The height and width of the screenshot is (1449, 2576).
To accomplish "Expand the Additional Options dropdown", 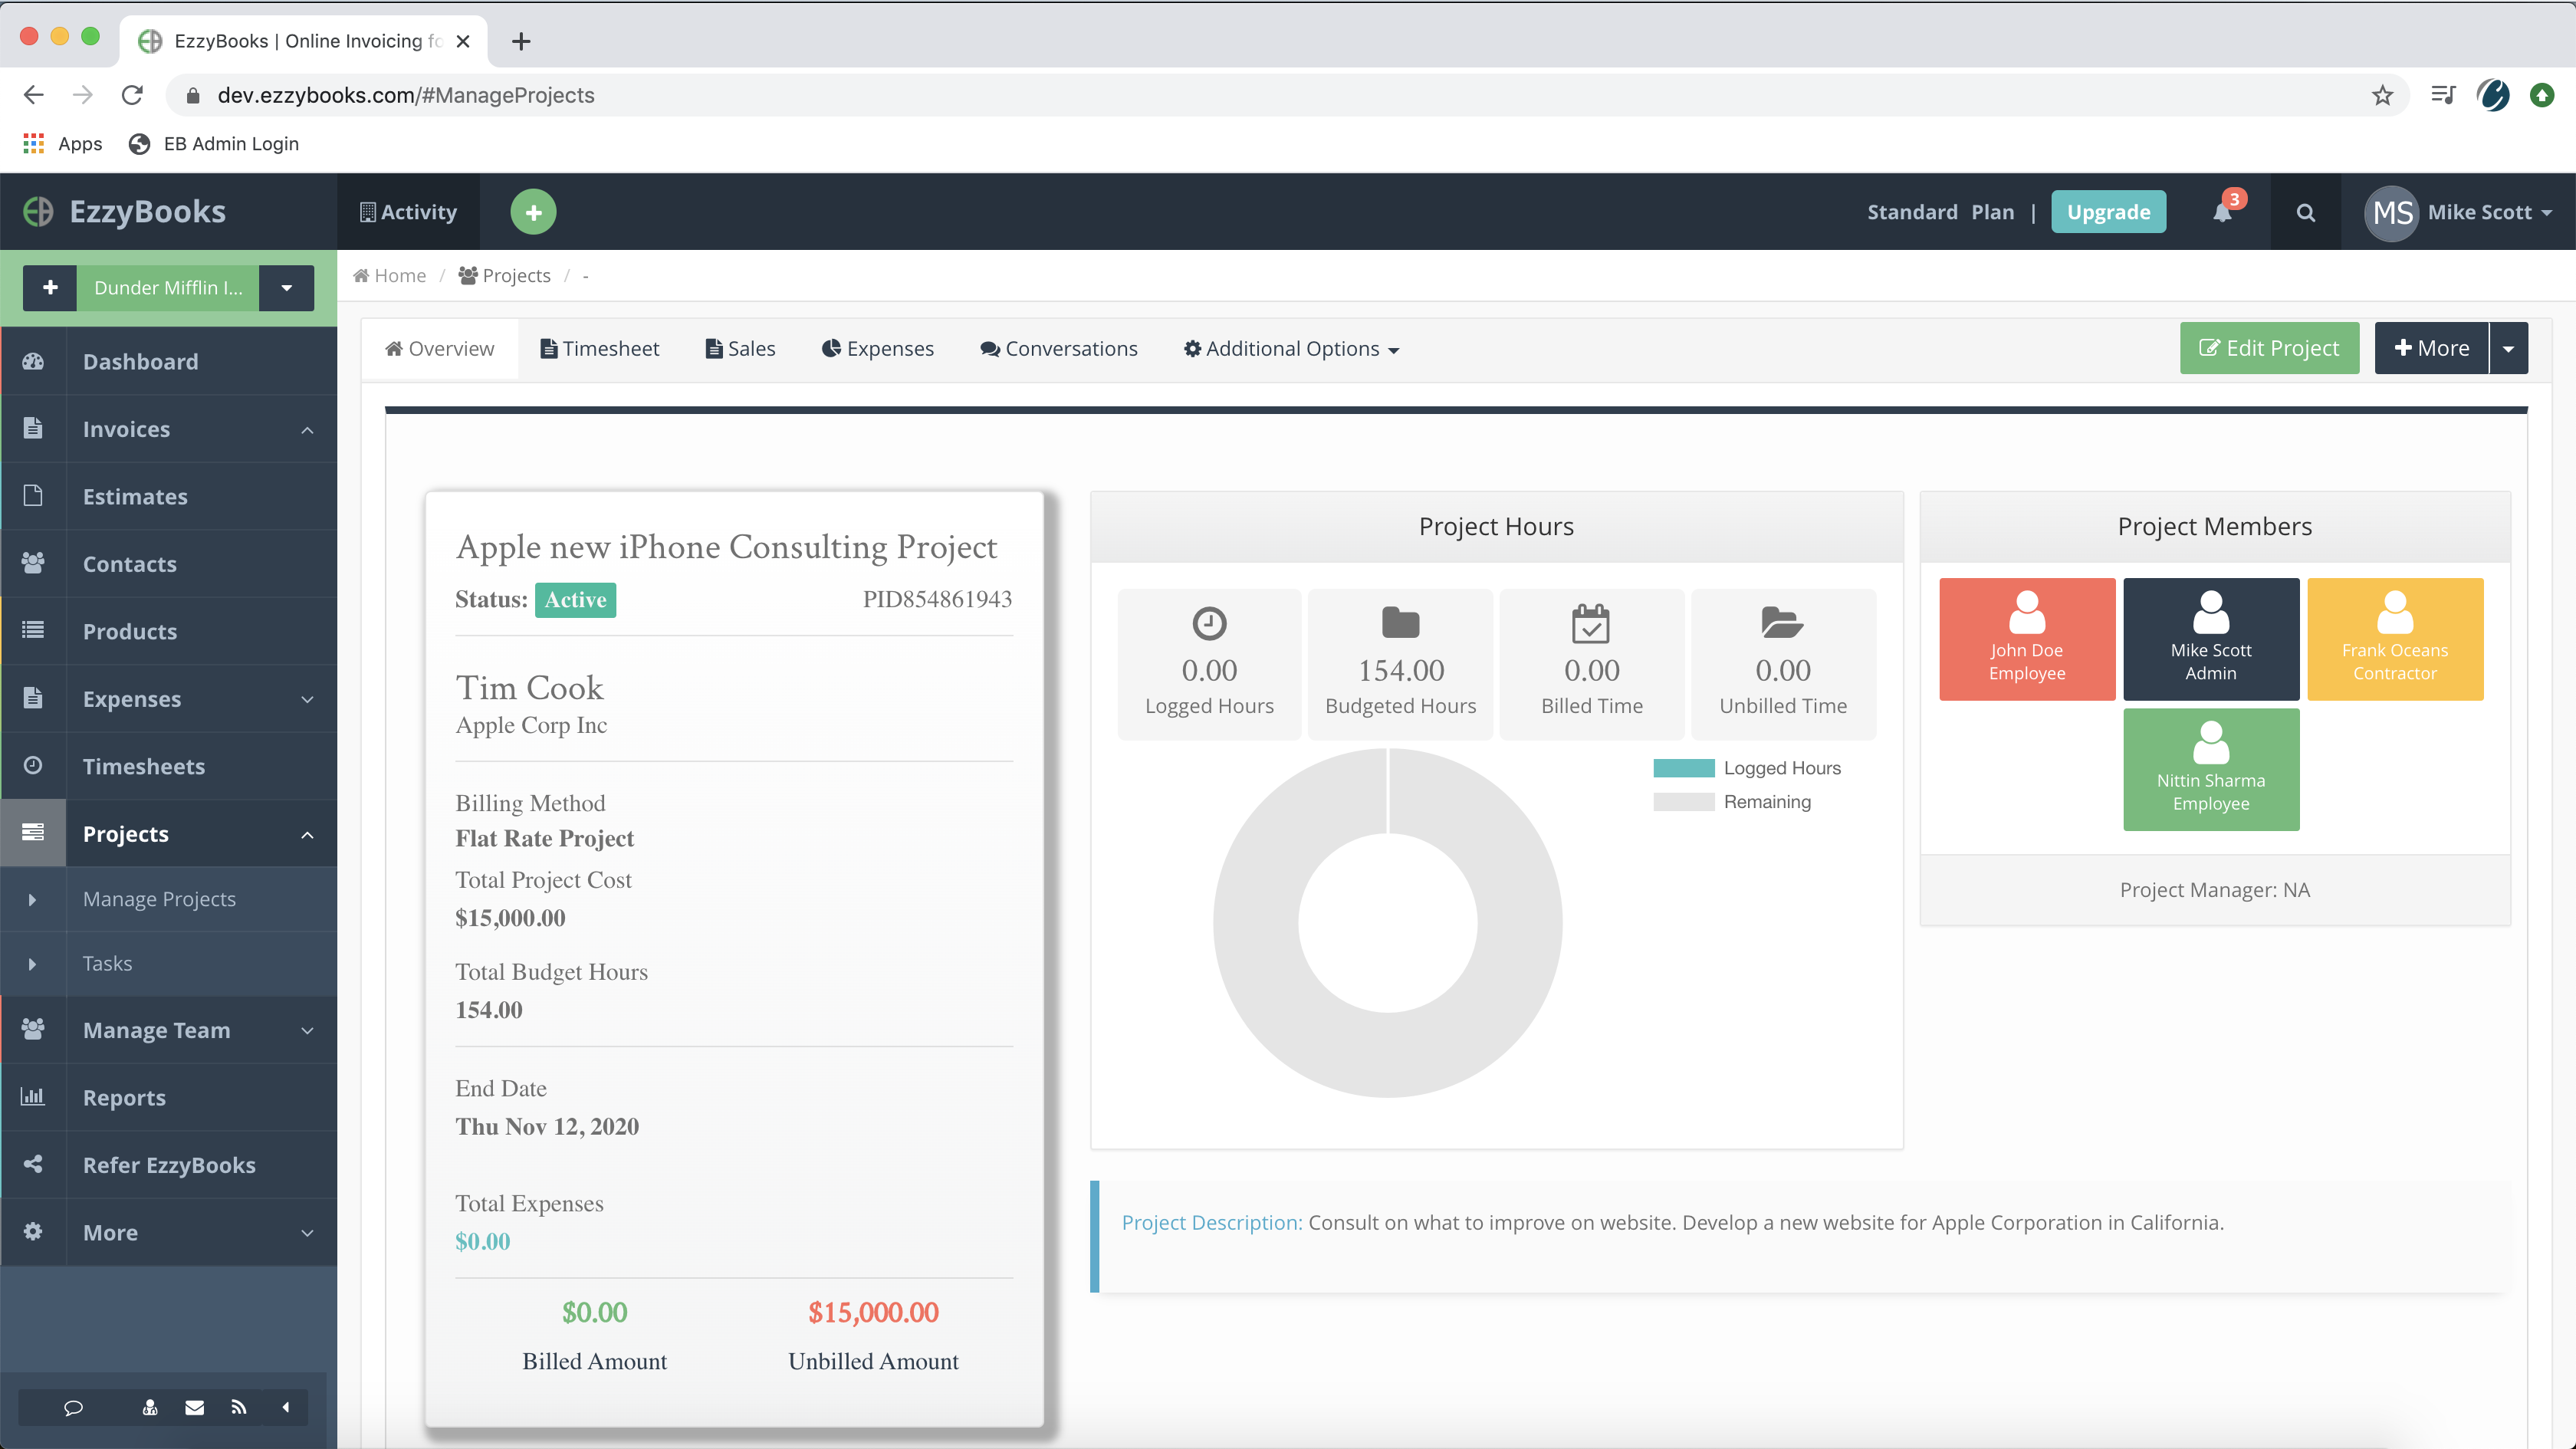I will 1291,349.
